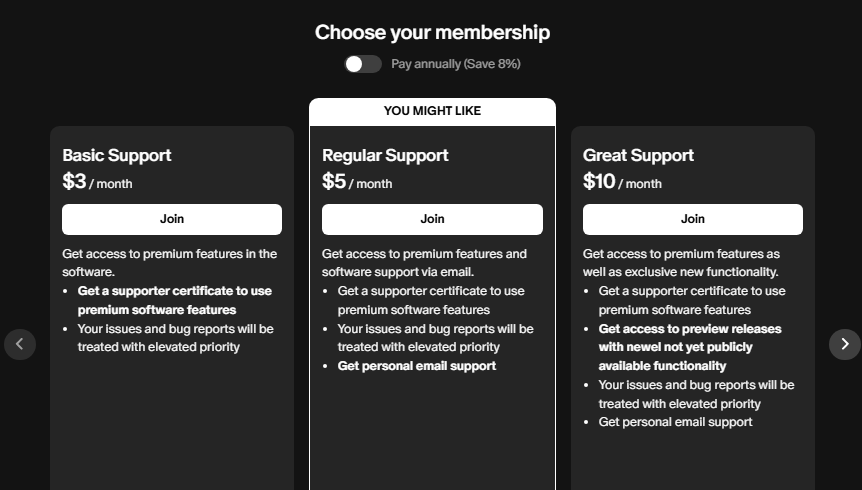Click the next carousel arrow icon
Viewport: 862px width, 490px height.
(x=844, y=344)
